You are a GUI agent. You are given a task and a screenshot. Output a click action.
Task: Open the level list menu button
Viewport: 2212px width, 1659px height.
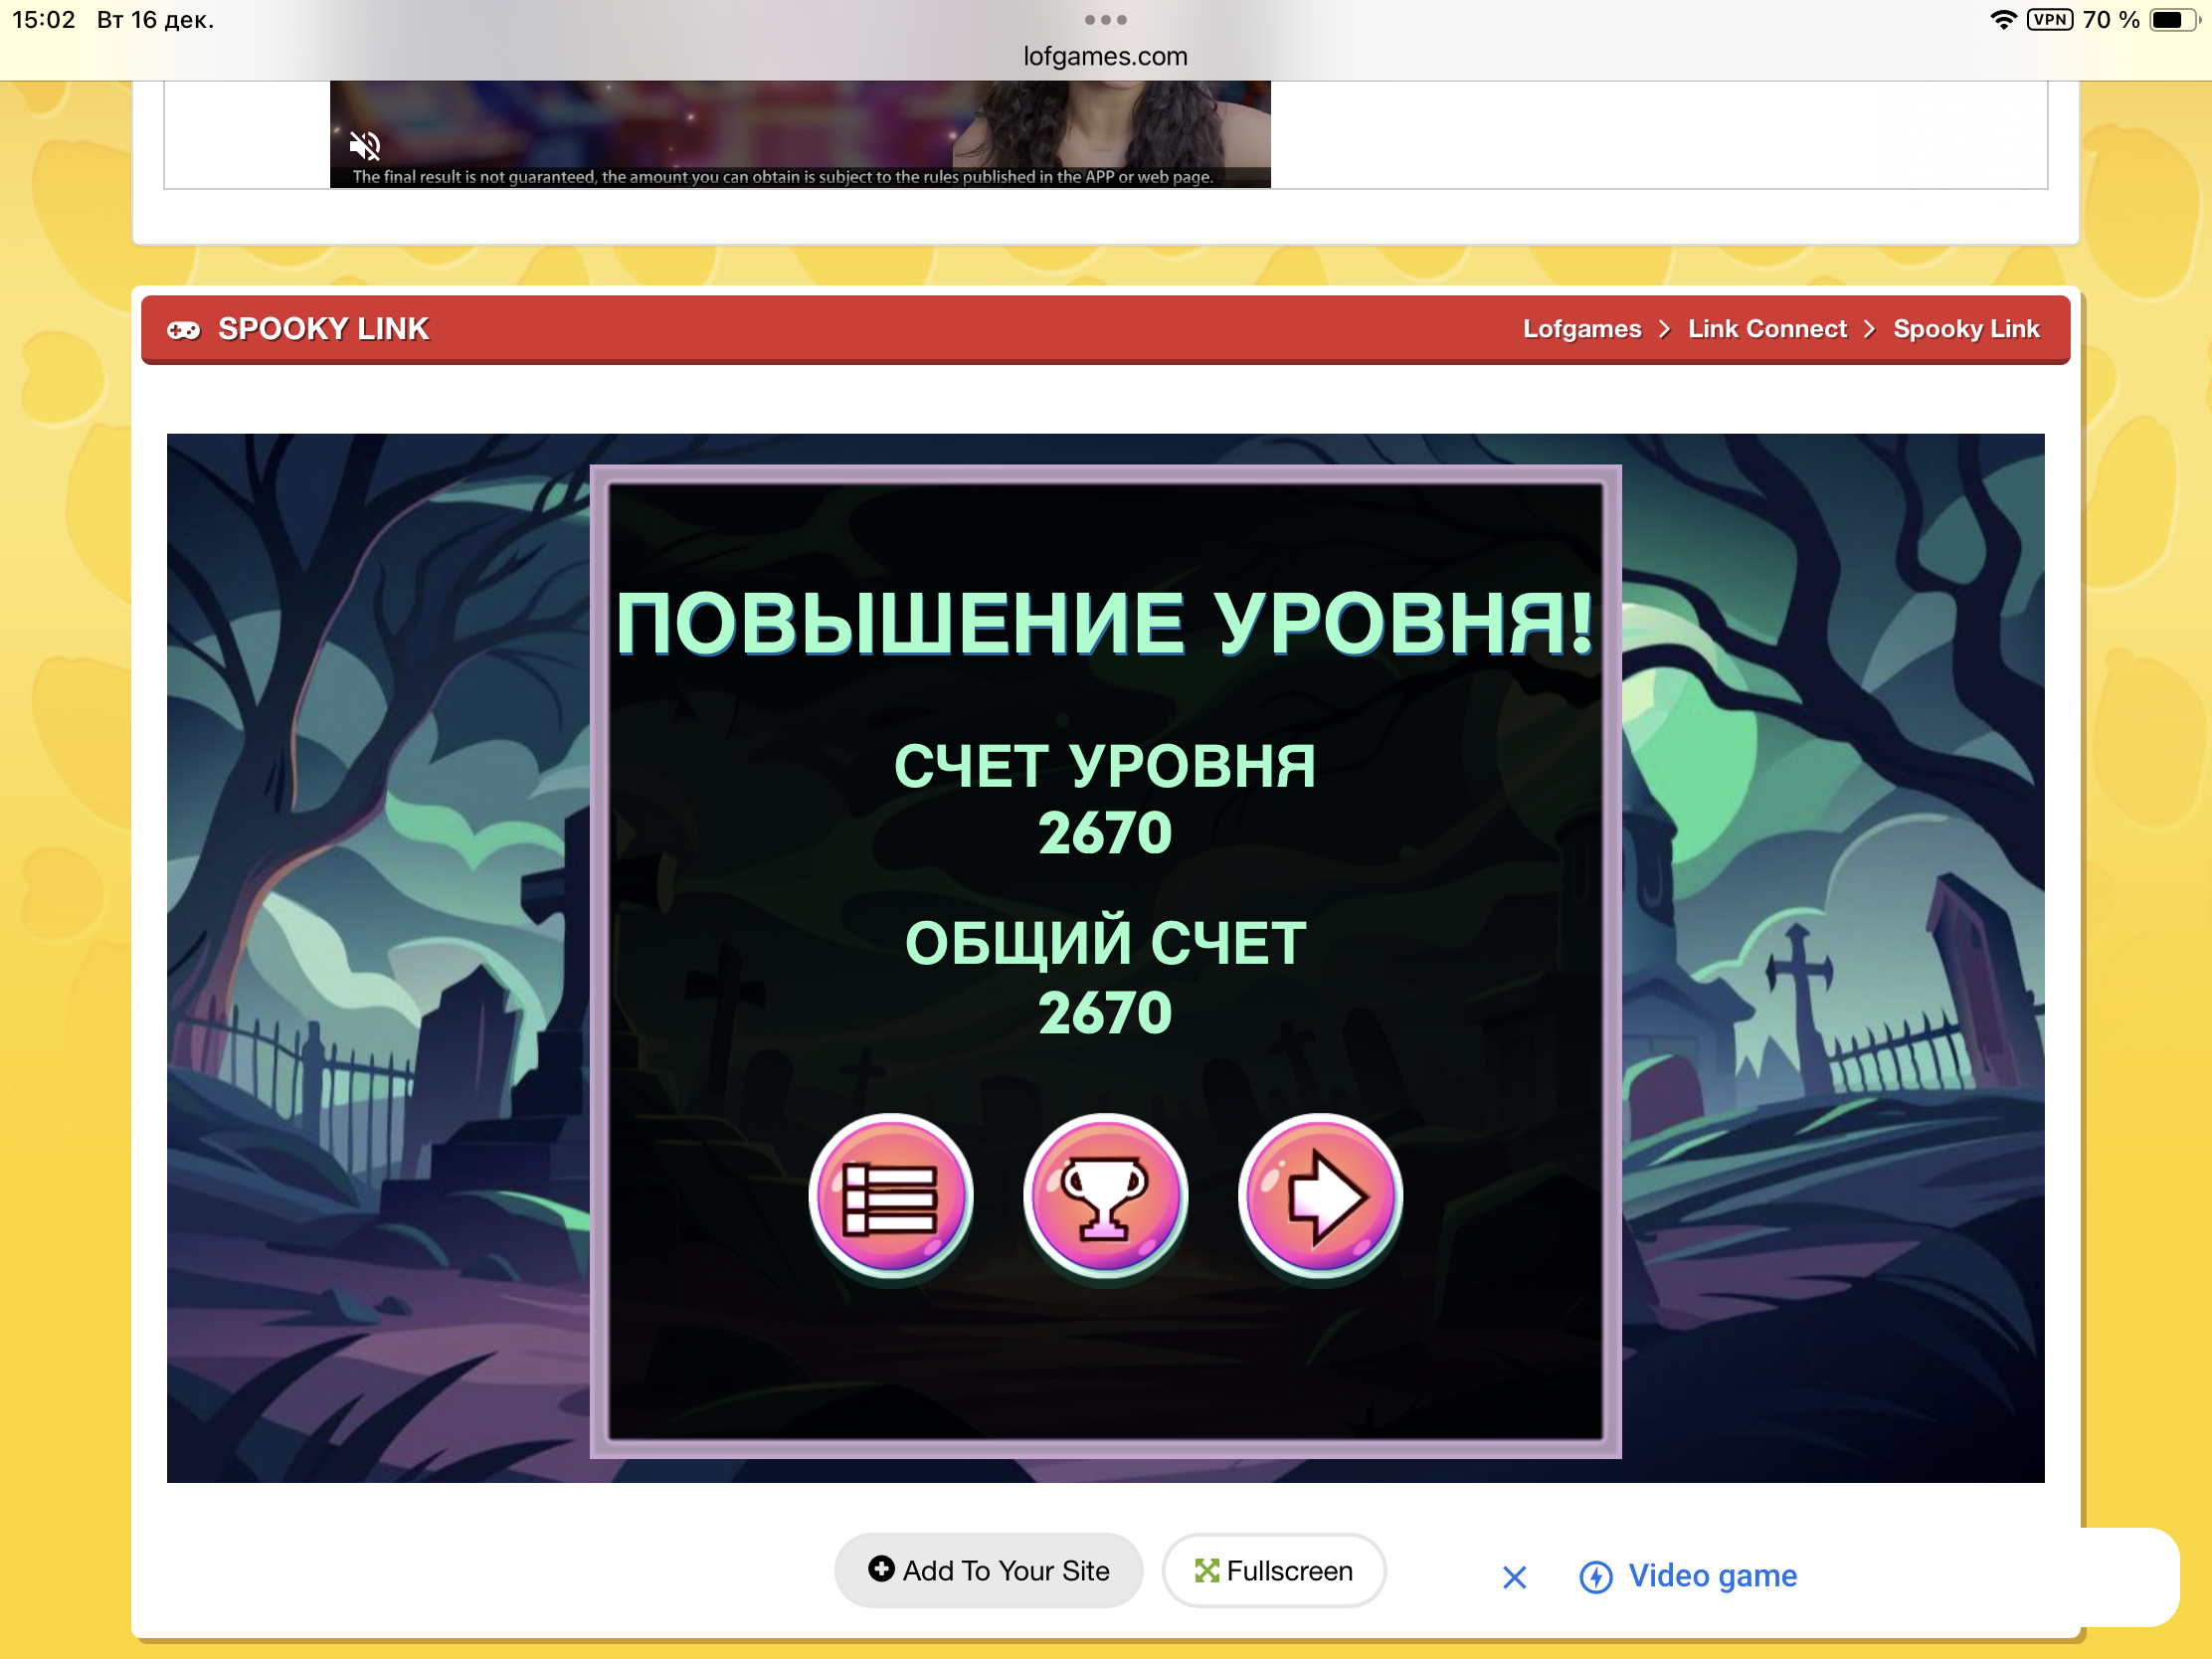pos(889,1196)
